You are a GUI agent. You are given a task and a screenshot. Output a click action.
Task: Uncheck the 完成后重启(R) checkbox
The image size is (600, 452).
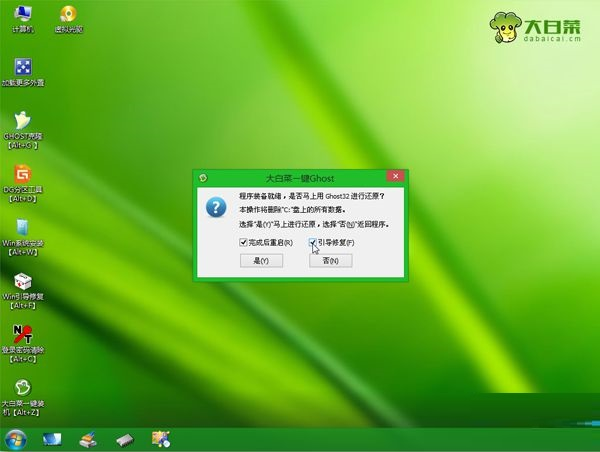pos(243,243)
